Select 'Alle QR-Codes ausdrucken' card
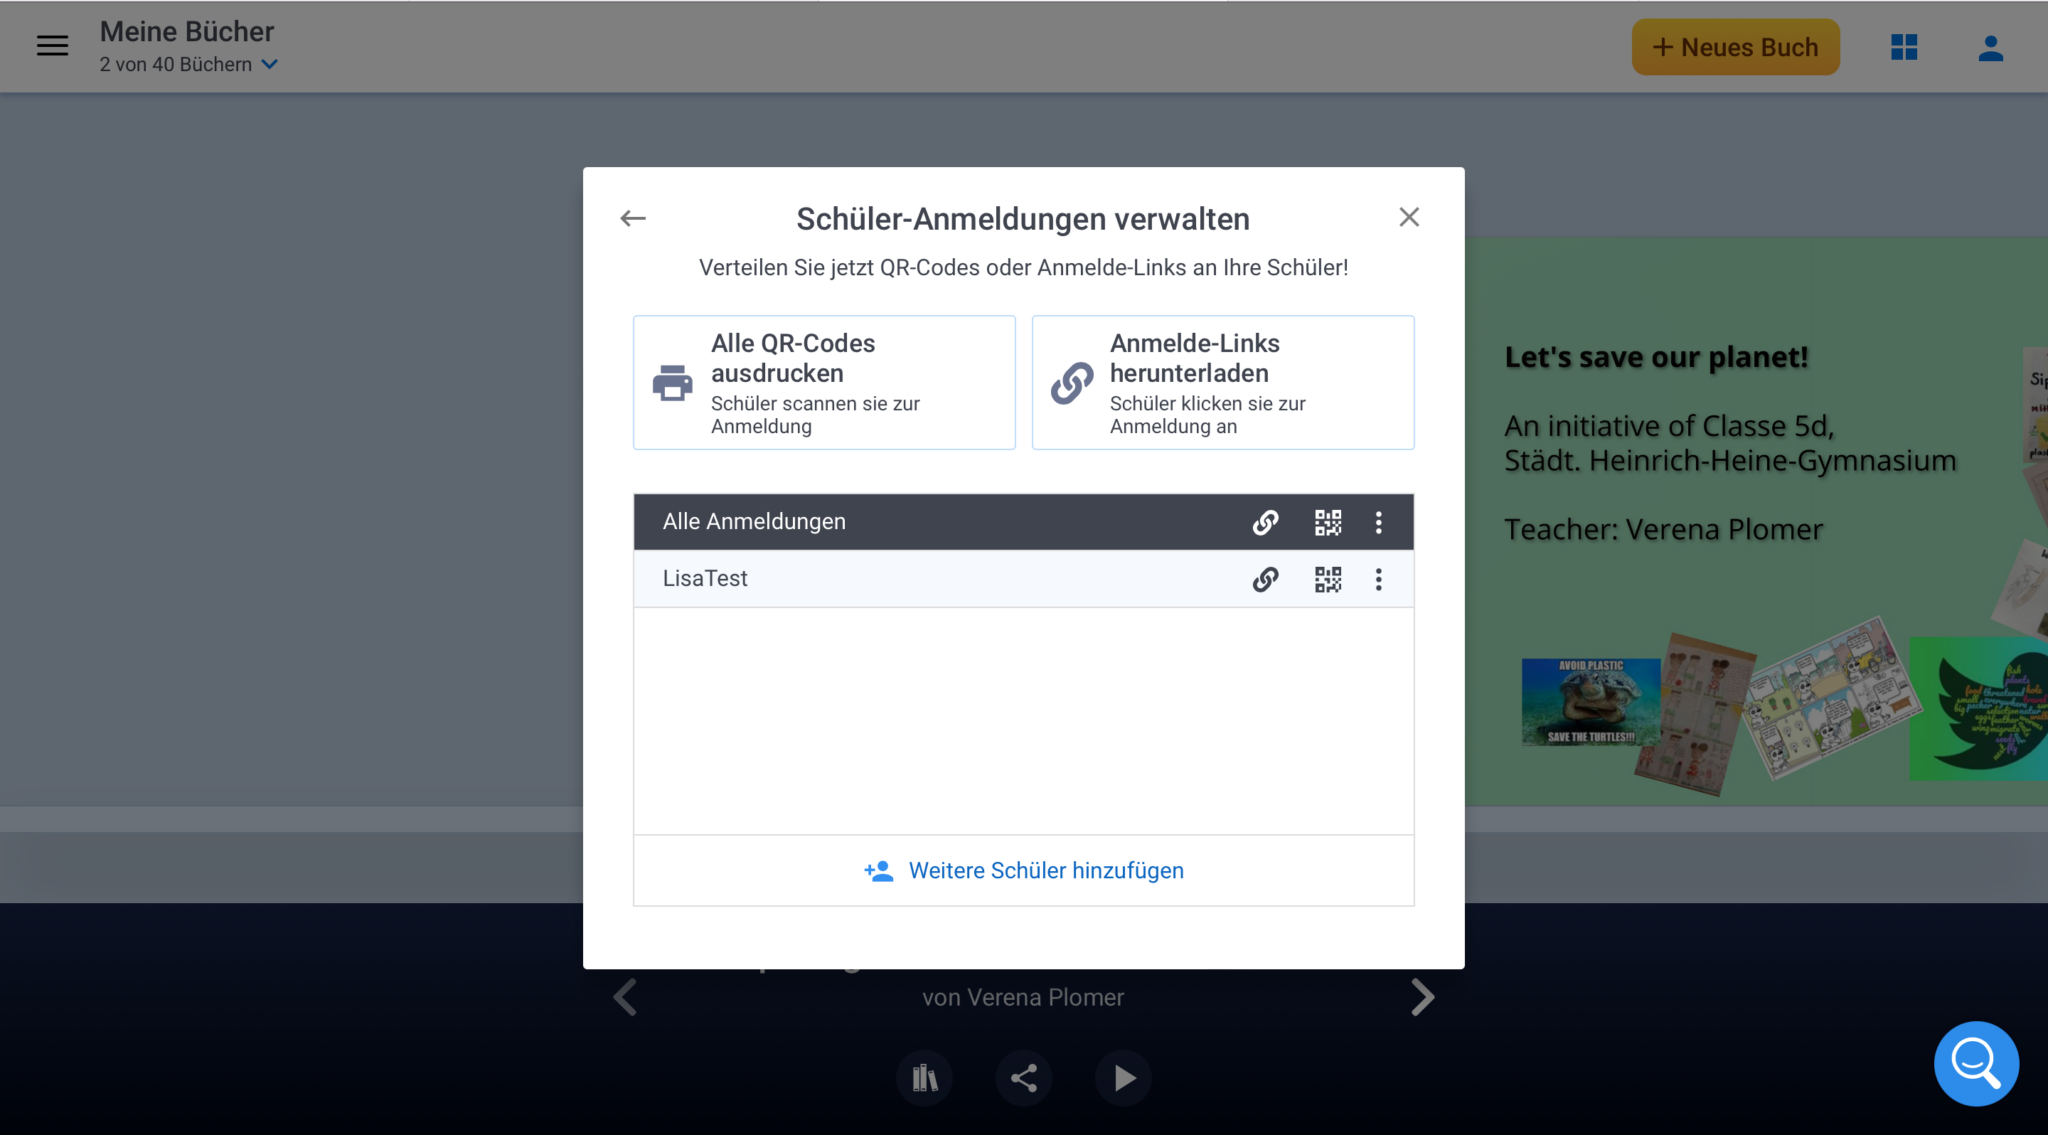This screenshot has height=1135, width=2048. pyautogui.click(x=824, y=383)
